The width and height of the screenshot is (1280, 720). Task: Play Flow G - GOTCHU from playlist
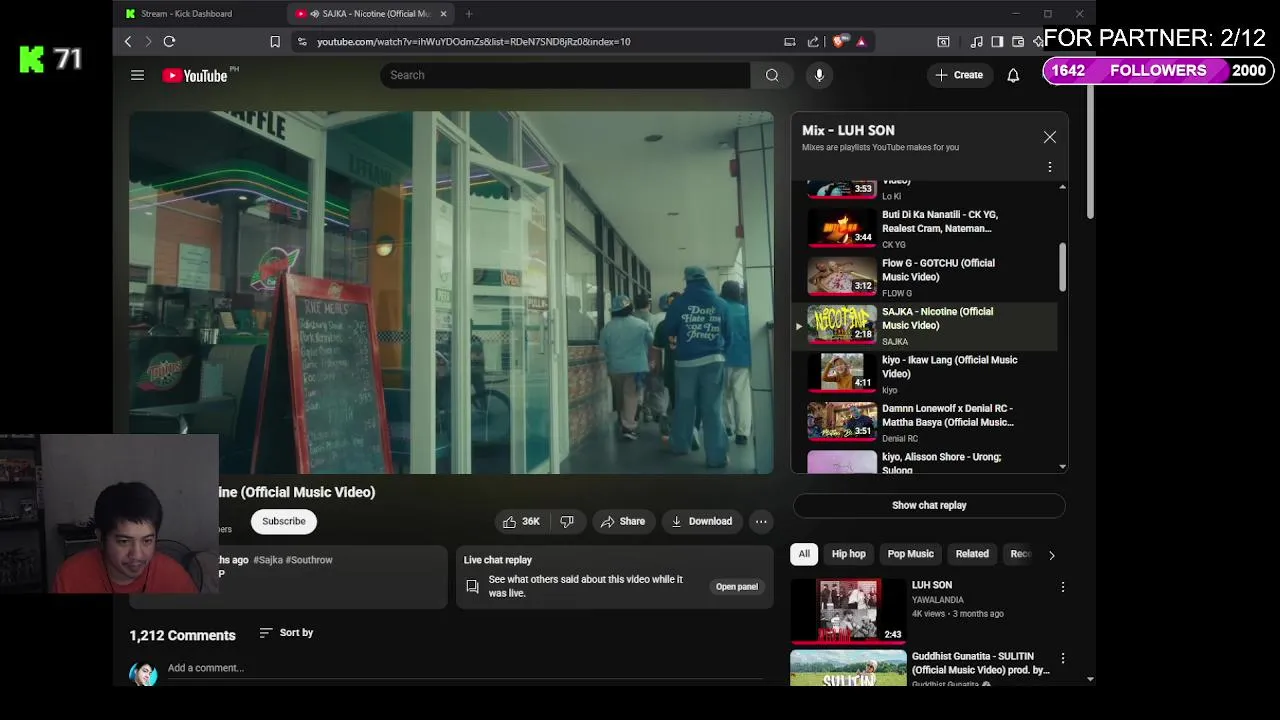click(x=925, y=277)
